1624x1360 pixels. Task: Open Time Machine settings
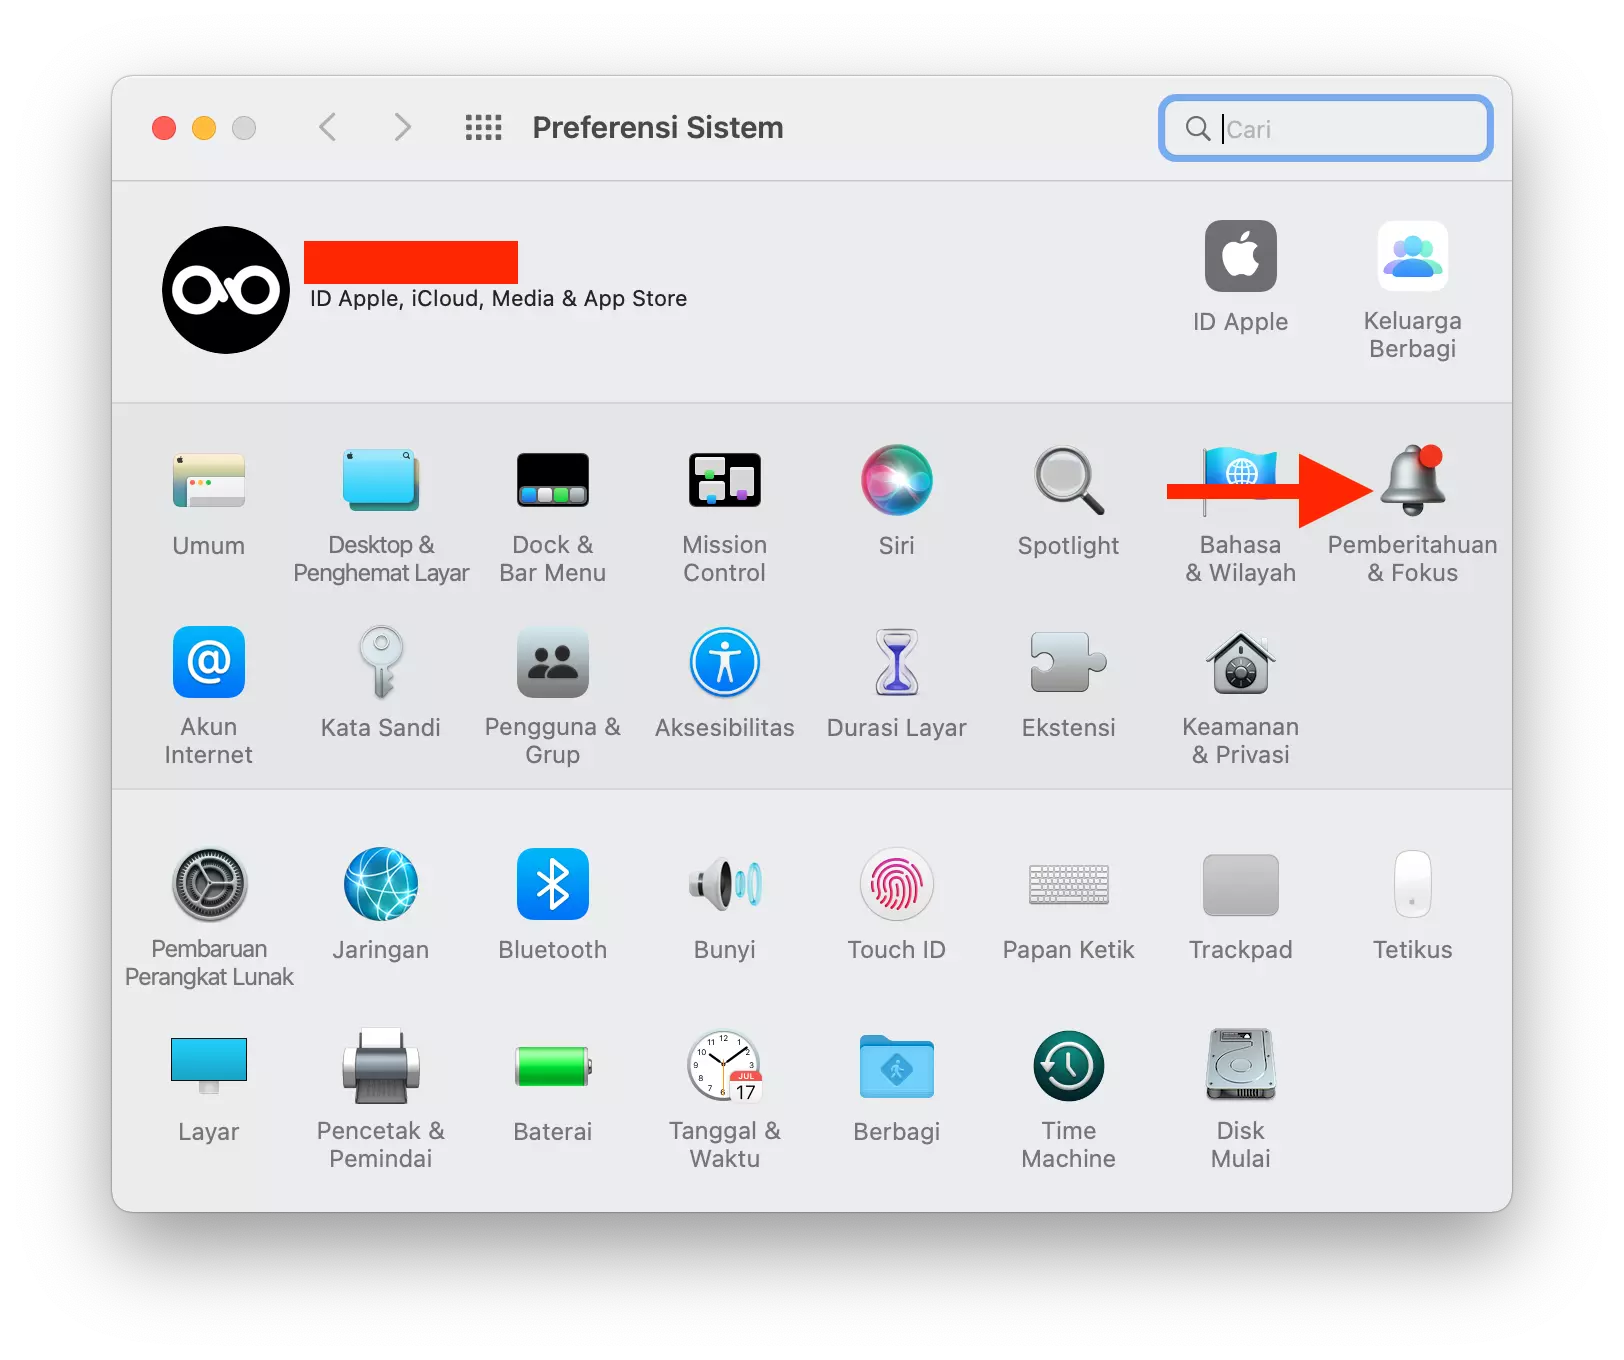1068,1066
